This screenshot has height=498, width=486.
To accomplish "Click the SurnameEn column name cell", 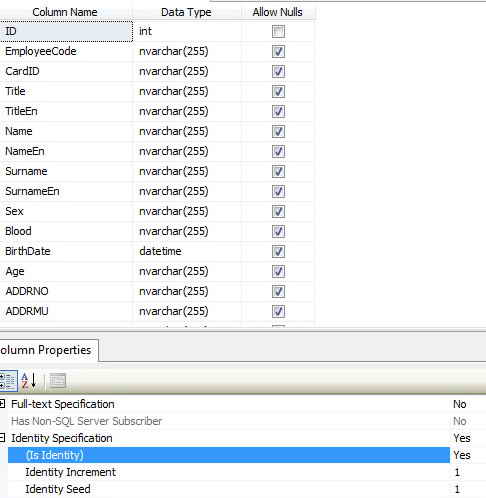I will pyautogui.click(x=66, y=191).
